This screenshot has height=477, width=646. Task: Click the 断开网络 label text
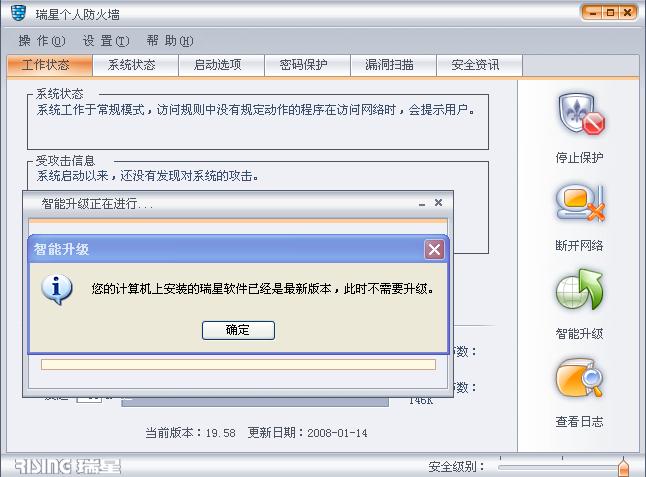pyautogui.click(x=579, y=246)
